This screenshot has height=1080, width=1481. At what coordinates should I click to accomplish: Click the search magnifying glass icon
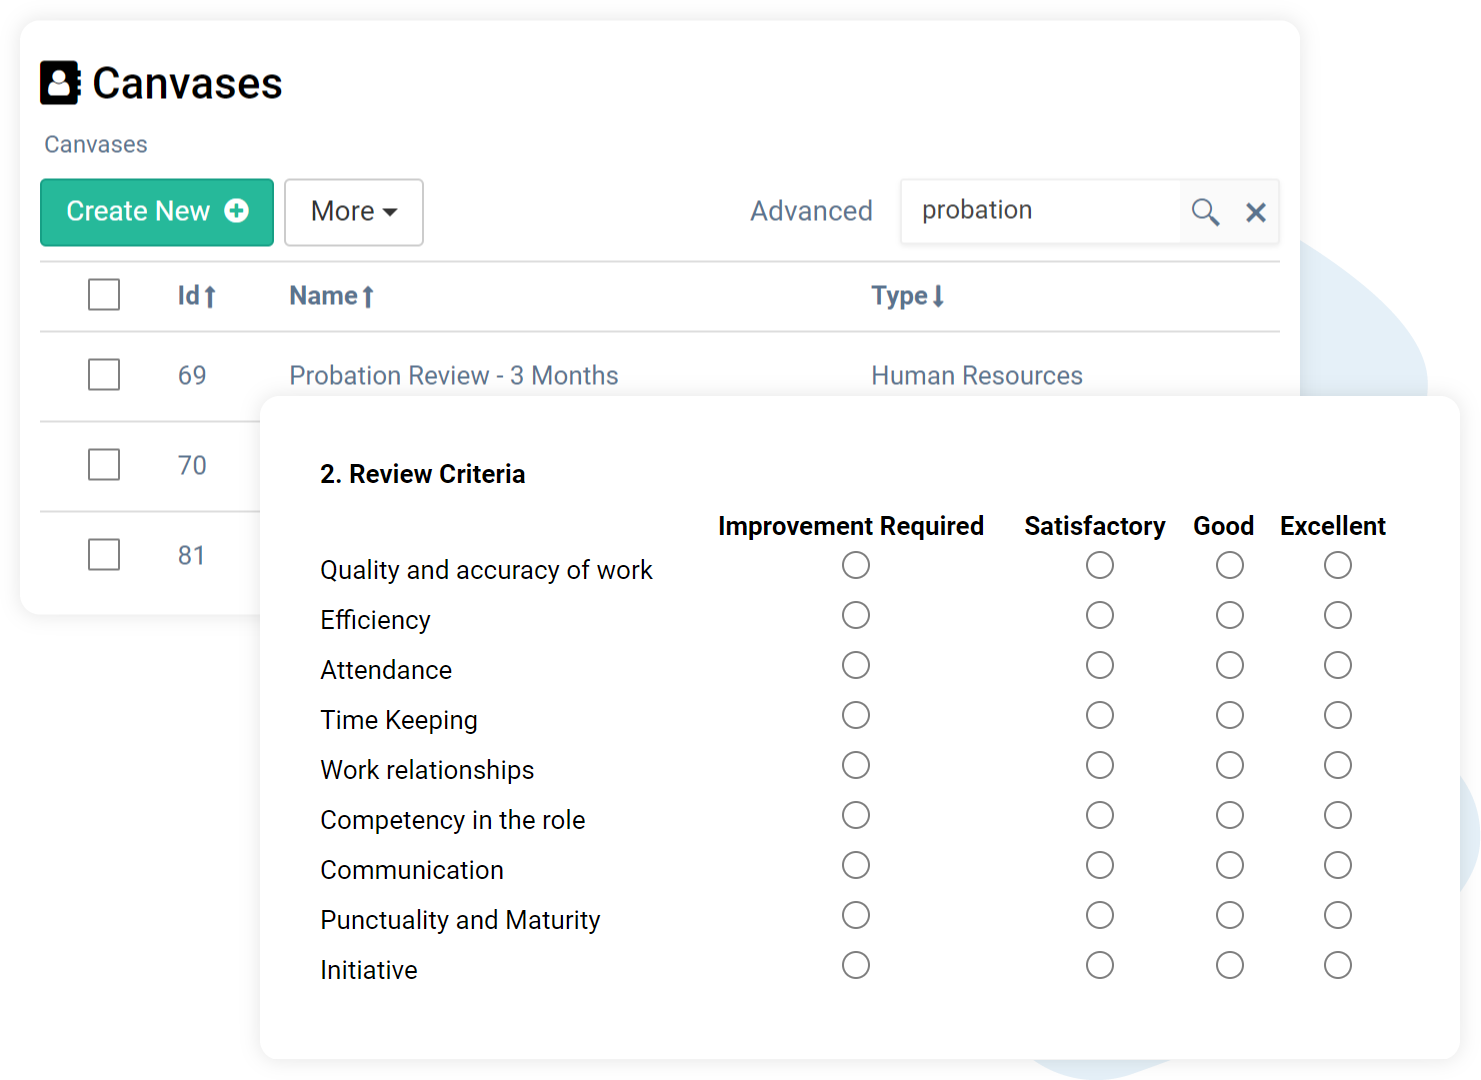(x=1204, y=212)
